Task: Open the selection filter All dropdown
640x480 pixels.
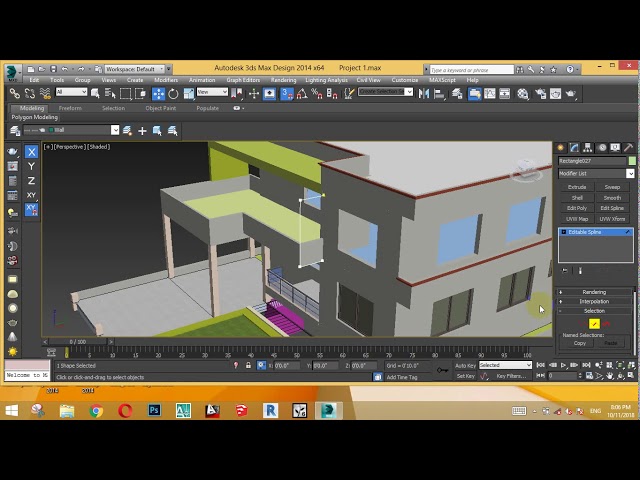Action: (x=71, y=92)
